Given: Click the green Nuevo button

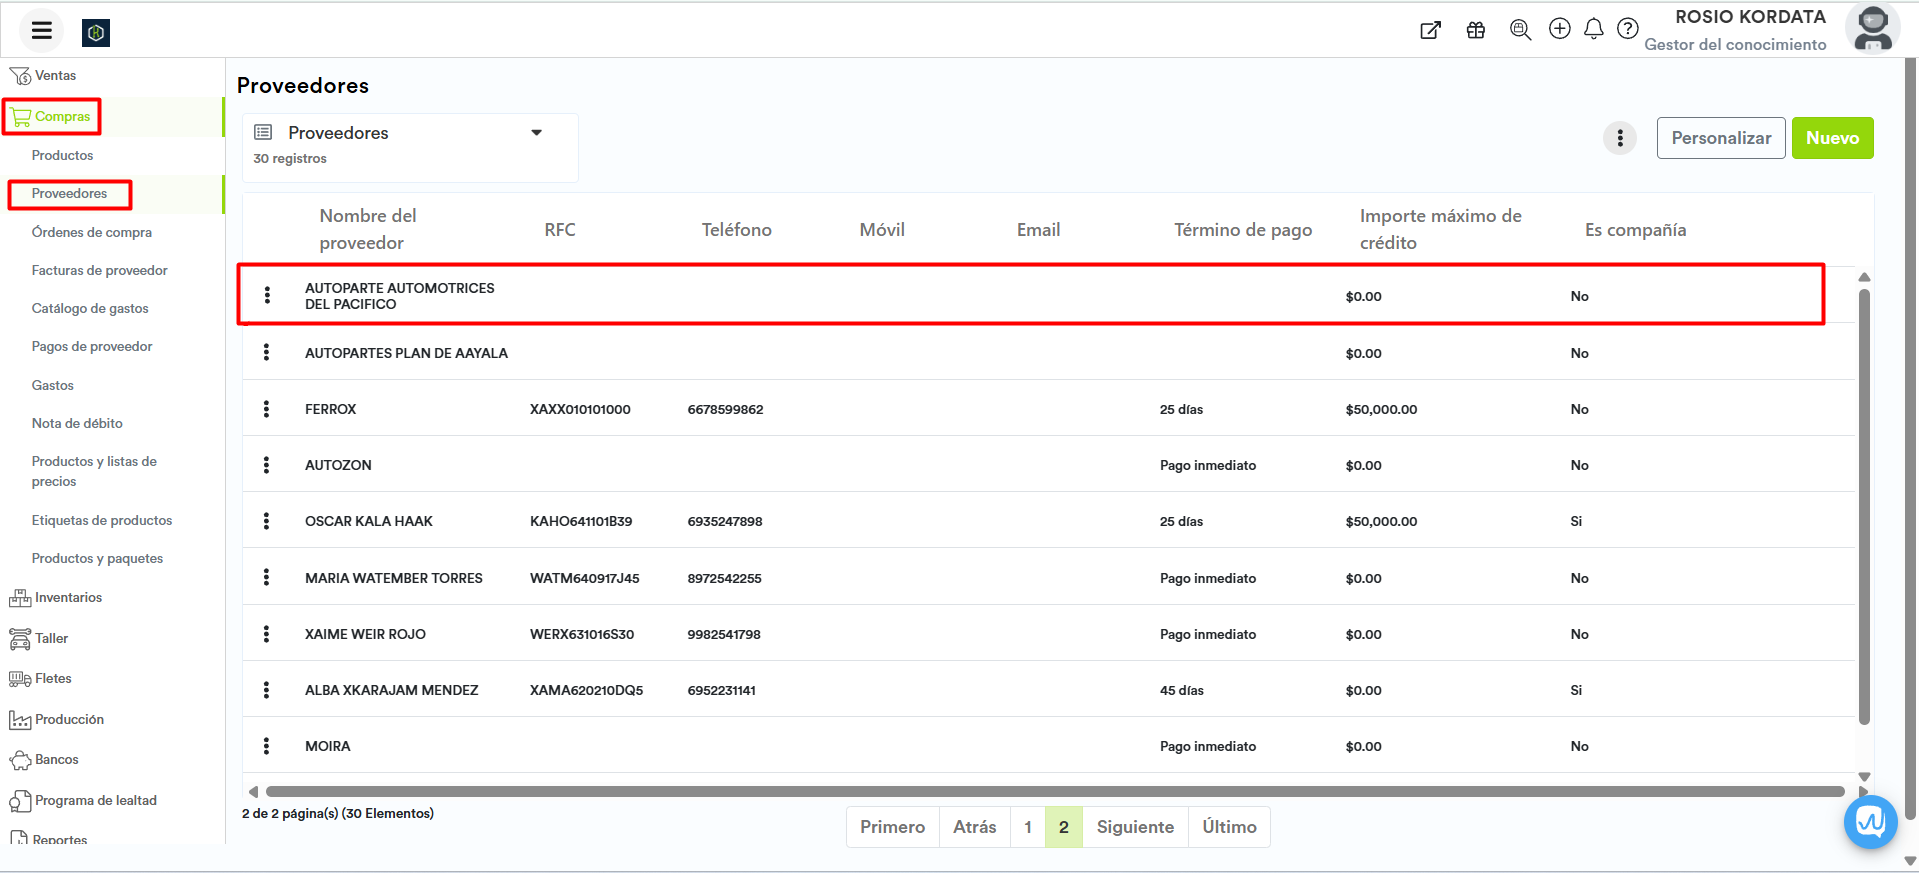Looking at the screenshot, I should (1831, 138).
